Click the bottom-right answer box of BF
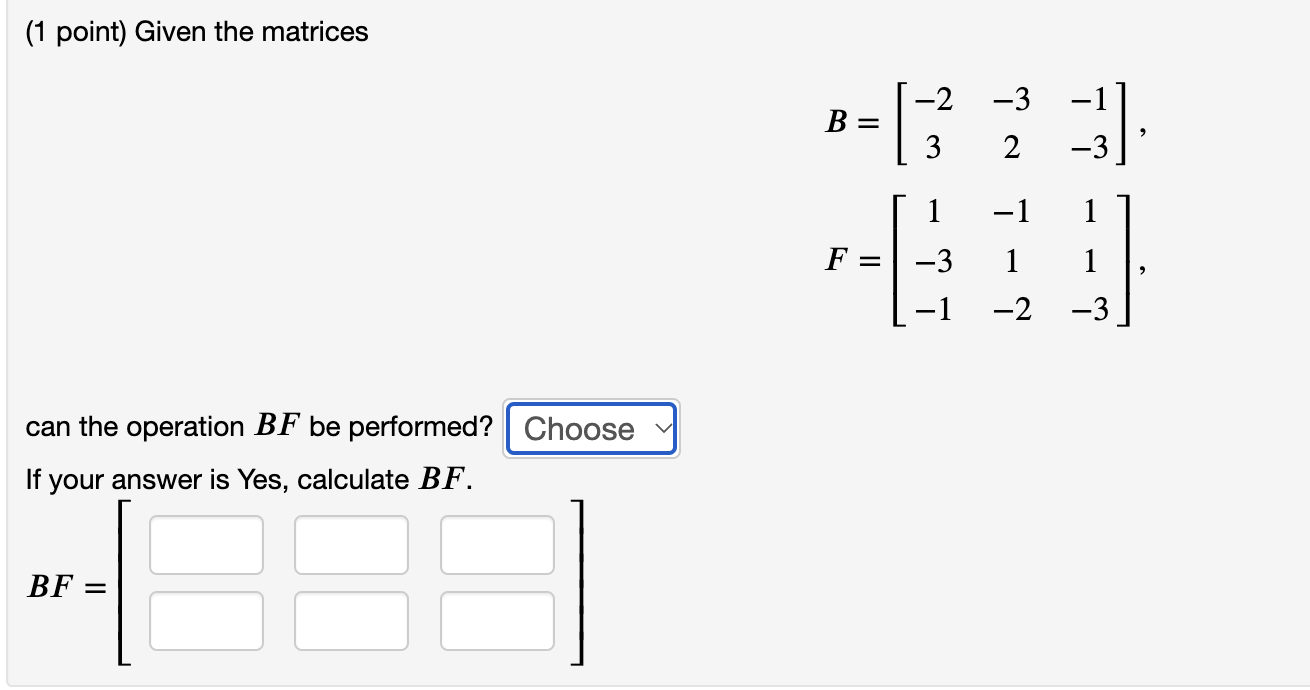The image size is (1310, 690). (497, 620)
